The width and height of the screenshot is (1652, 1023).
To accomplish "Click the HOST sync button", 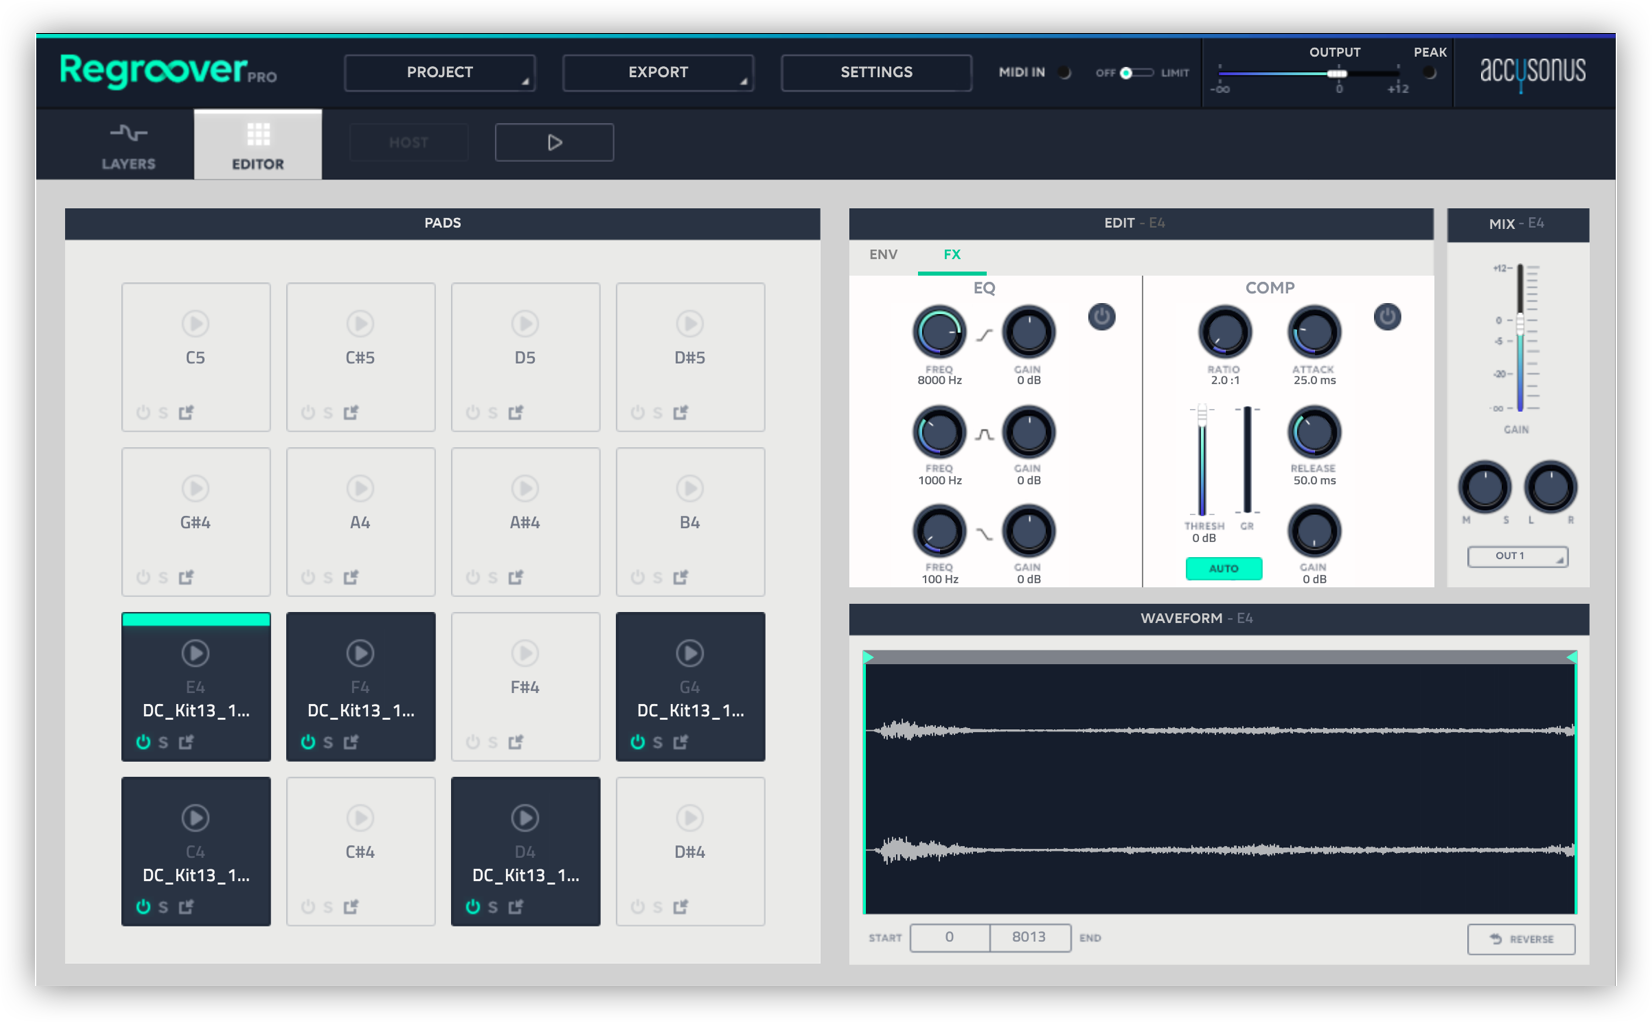I will (x=408, y=142).
